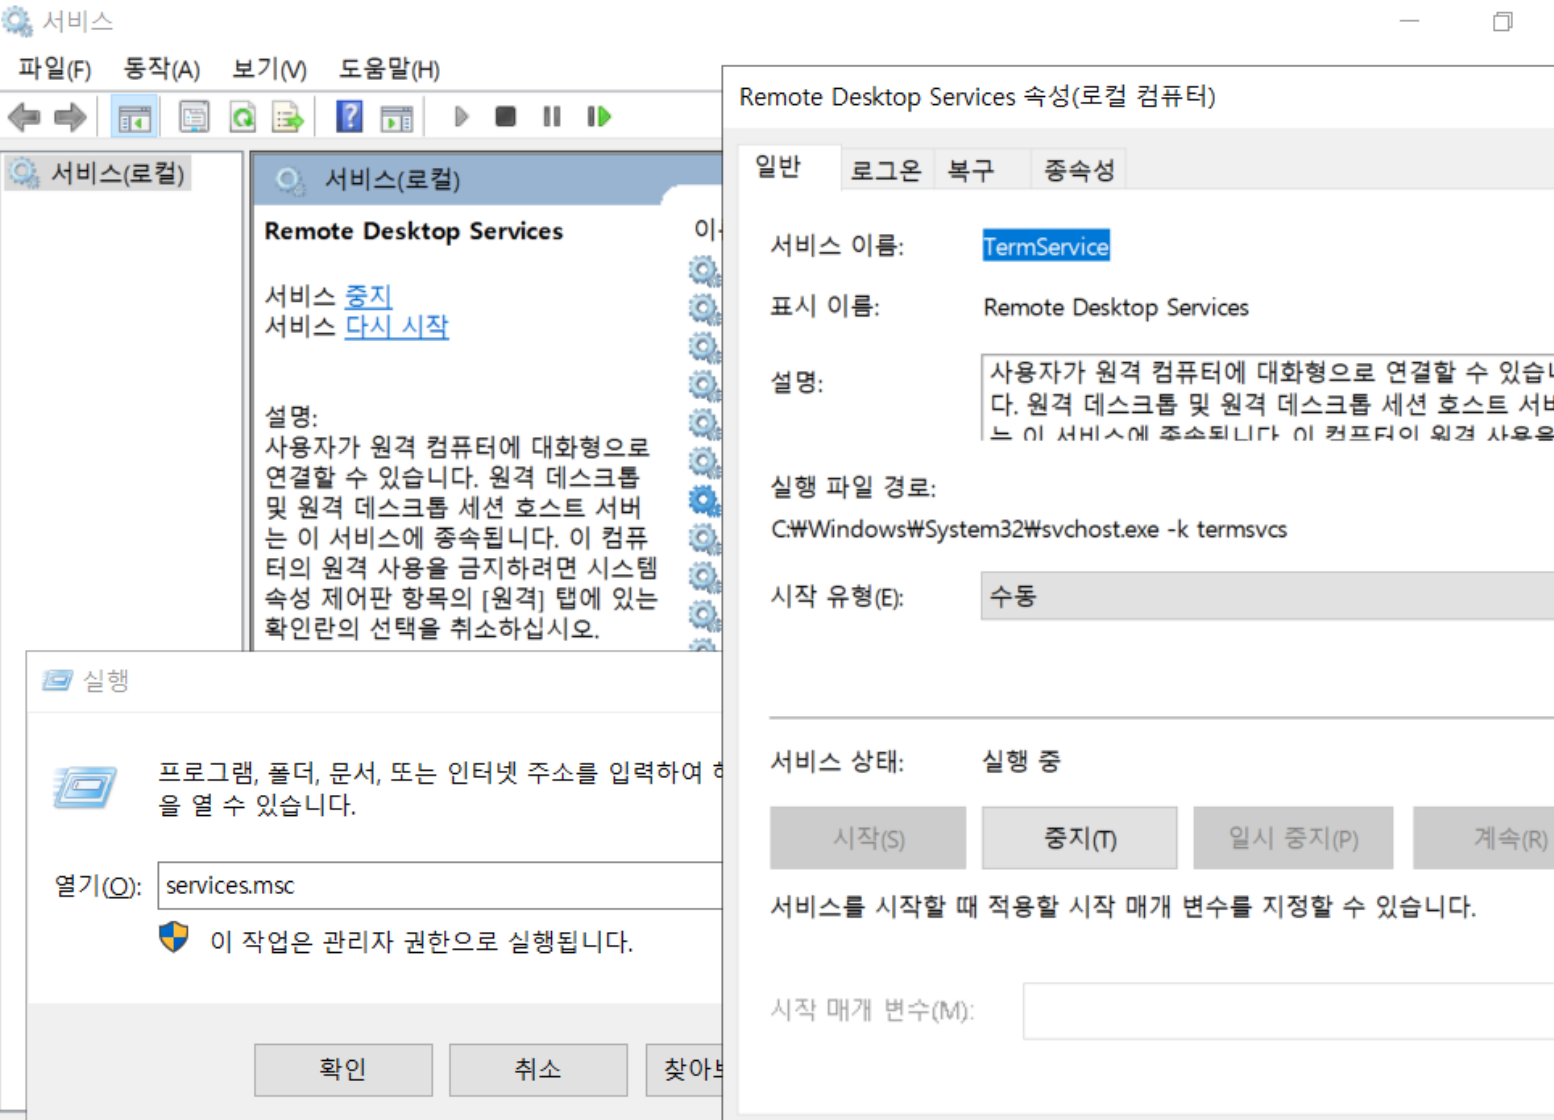Switch to the 종속성 tab

(1079, 170)
